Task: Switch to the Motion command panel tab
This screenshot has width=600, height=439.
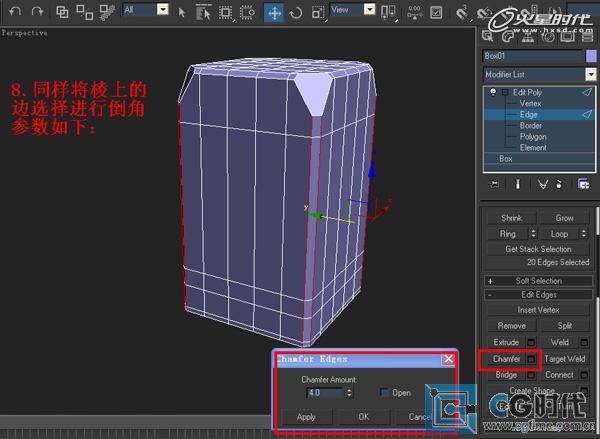Action: pos(548,37)
